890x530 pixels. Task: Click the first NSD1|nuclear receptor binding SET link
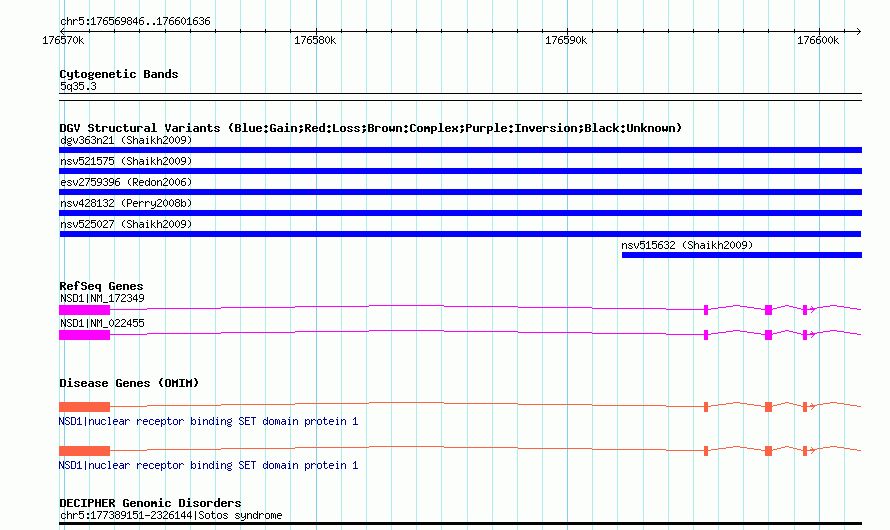(x=208, y=422)
